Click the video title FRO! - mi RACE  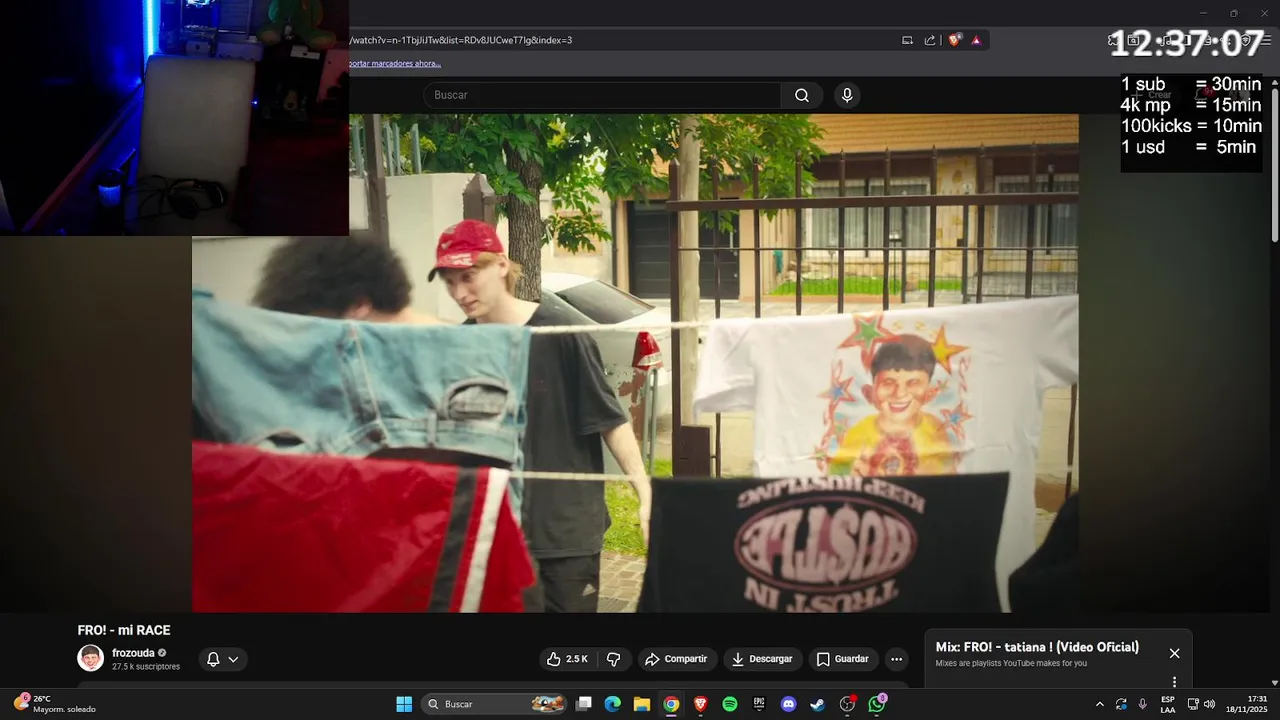(x=124, y=630)
